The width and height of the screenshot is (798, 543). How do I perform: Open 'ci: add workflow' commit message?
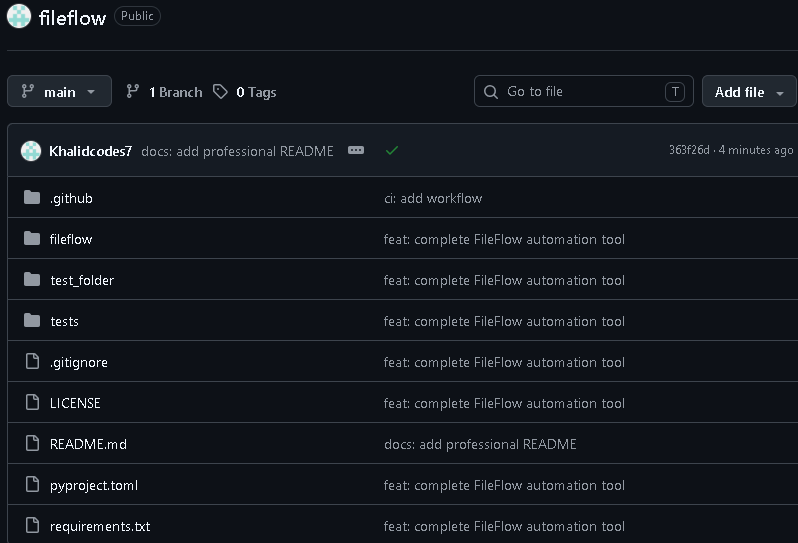click(x=433, y=198)
